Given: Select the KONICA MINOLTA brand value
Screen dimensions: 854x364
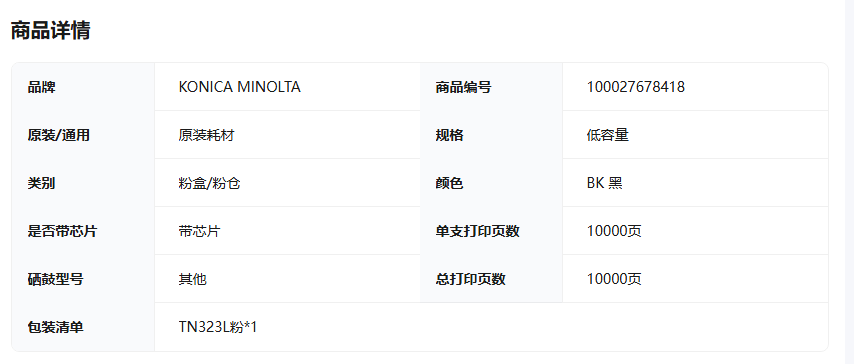Looking at the screenshot, I should [x=240, y=87].
